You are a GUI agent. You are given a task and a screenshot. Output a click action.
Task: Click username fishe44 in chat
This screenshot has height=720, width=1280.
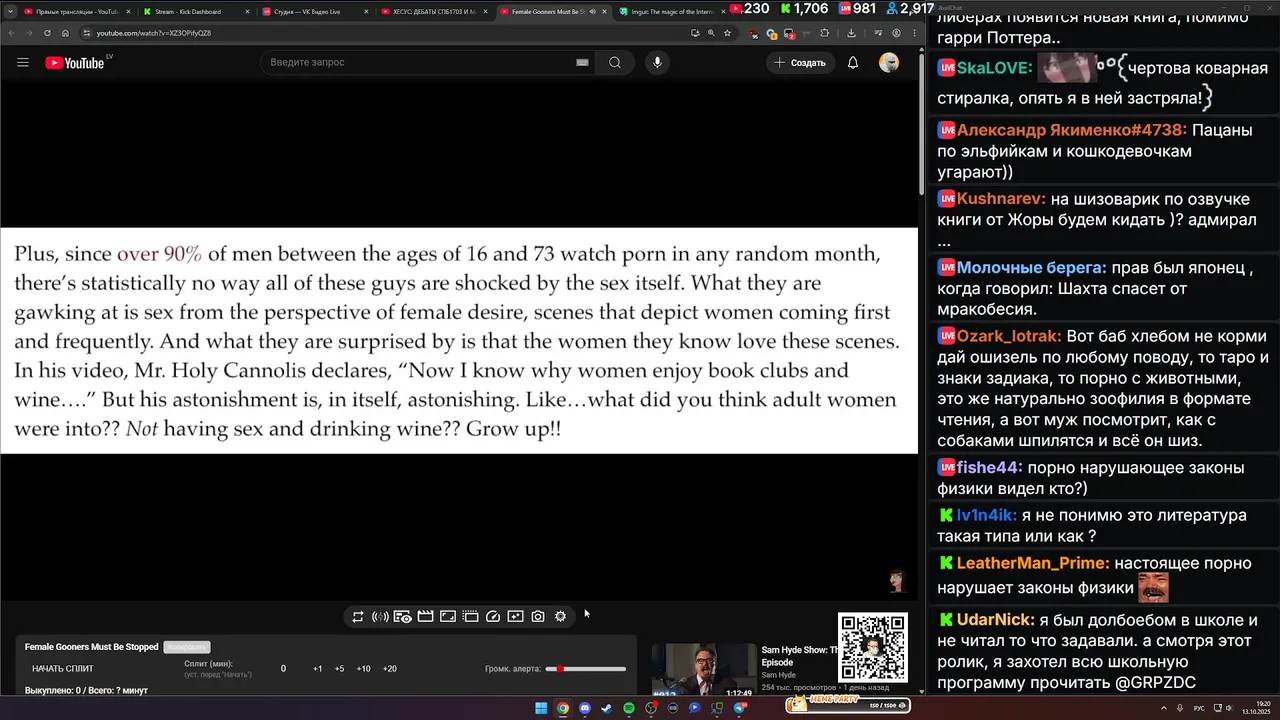[x=989, y=467]
